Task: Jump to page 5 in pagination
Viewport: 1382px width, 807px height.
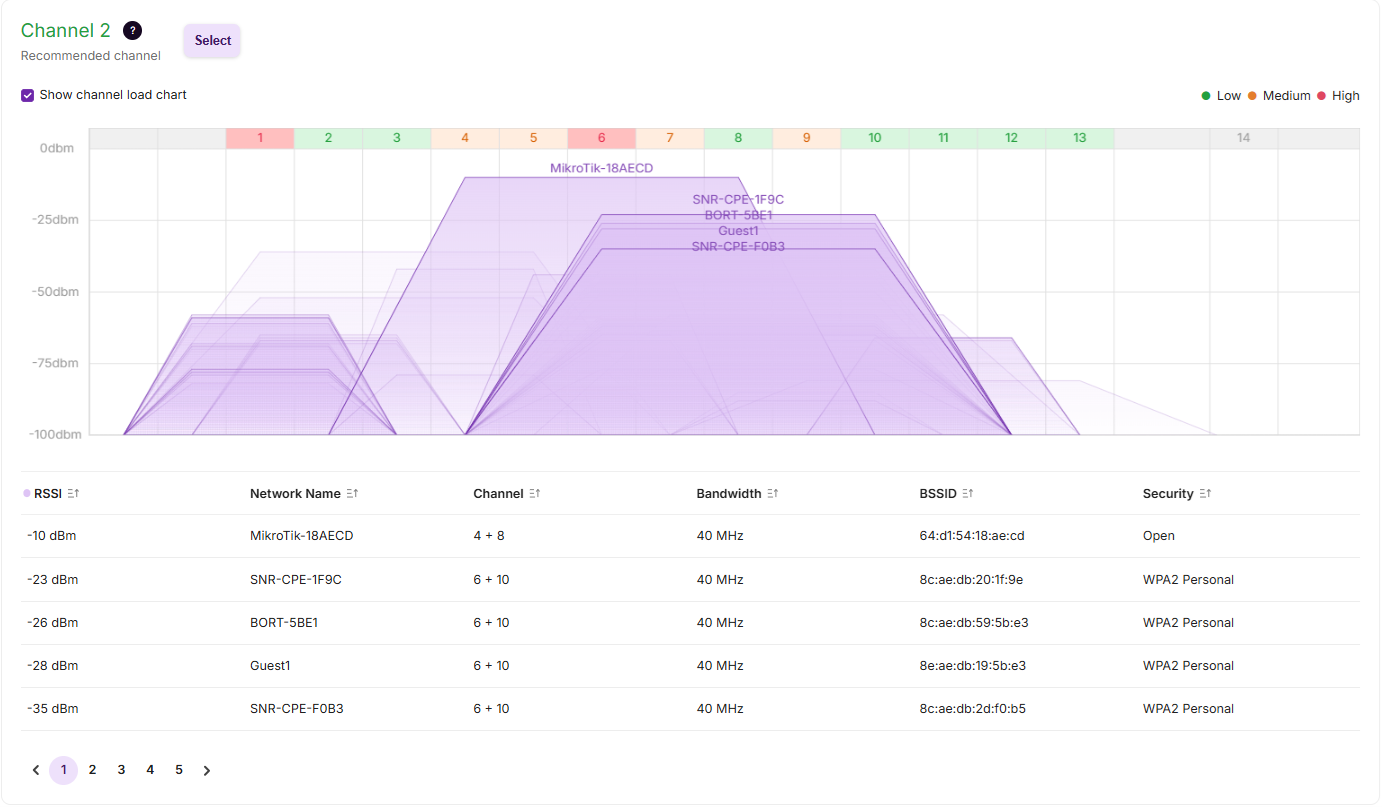Action: click(179, 770)
